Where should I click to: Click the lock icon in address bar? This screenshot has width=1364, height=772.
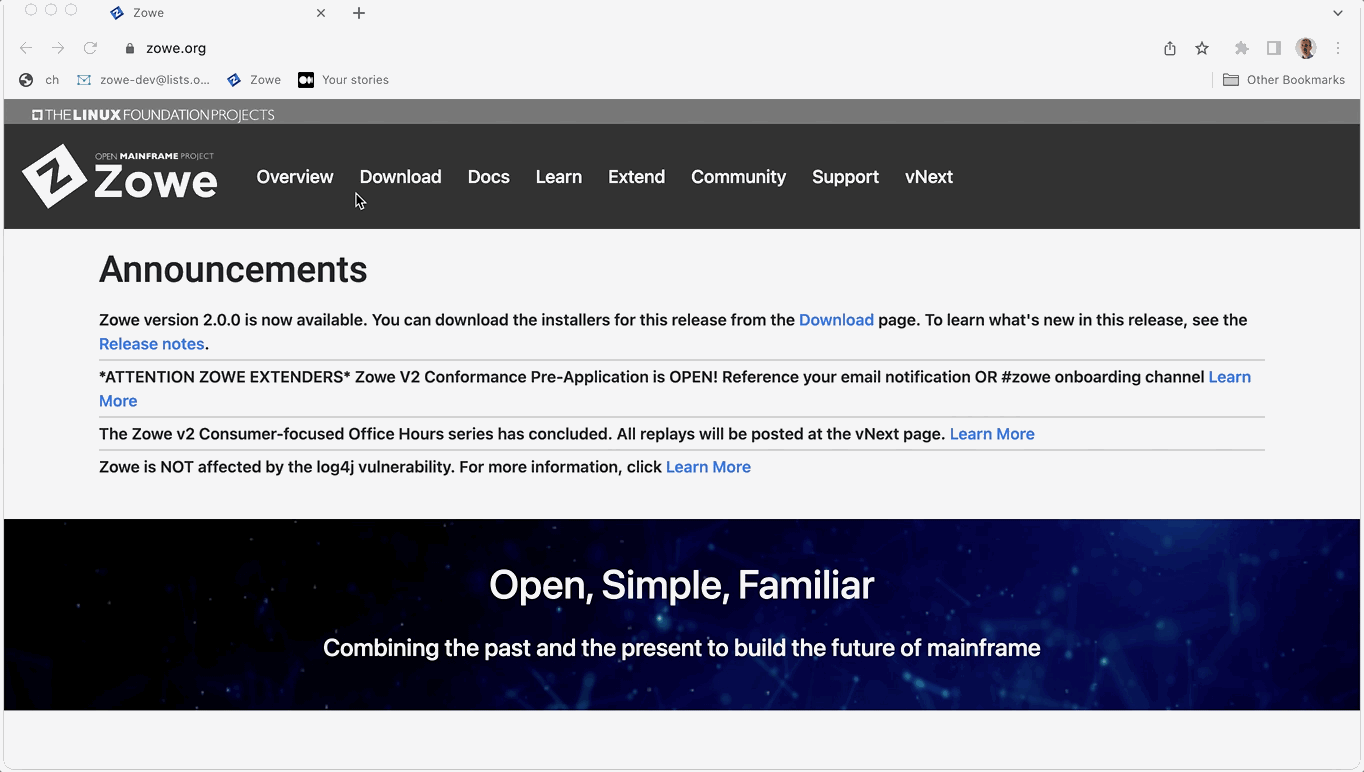click(x=130, y=48)
